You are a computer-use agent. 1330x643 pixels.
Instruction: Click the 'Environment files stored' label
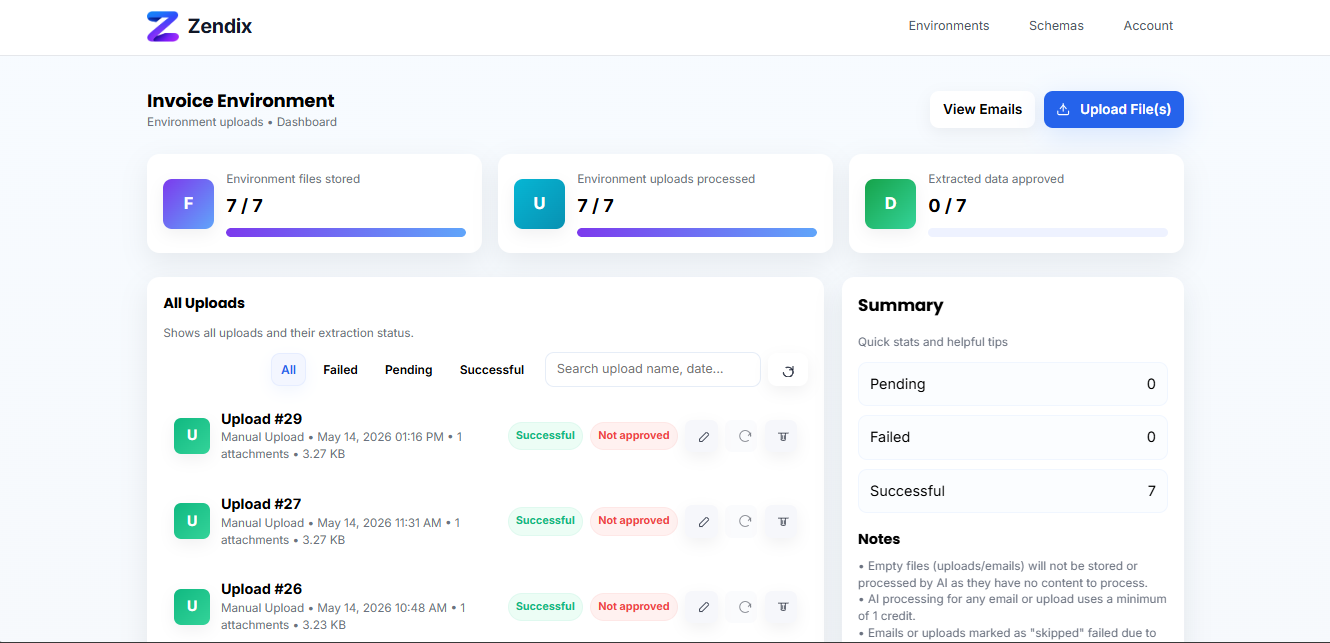pyautogui.click(x=293, y=179)
